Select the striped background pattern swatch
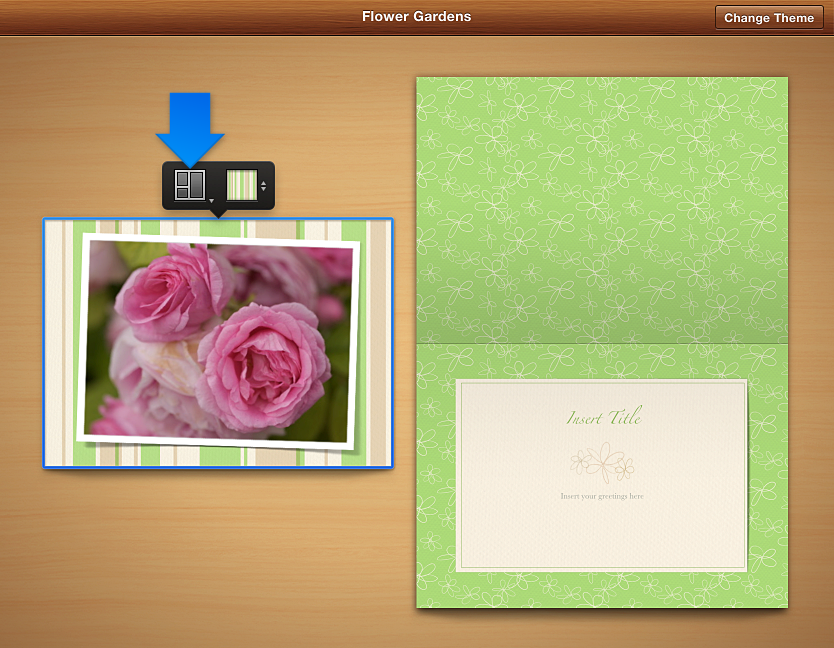This screenshot has width=834, height=648. [x=239, y=184]
